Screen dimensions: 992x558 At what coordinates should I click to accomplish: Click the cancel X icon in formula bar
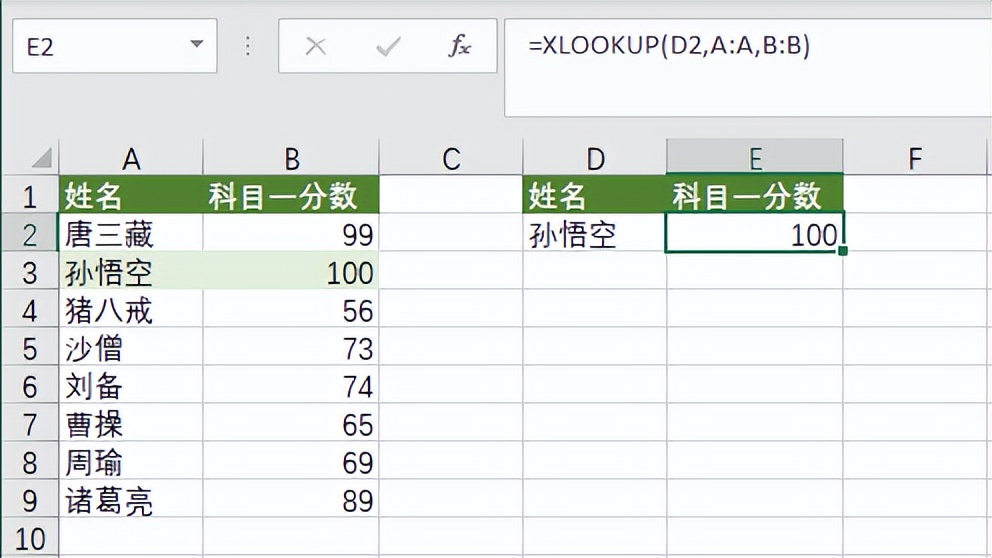315,46
